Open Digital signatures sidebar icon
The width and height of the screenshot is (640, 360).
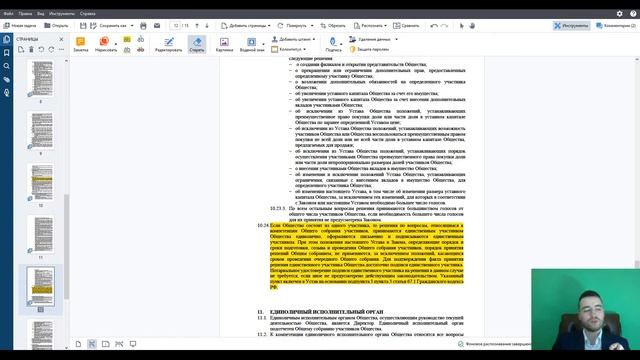[7, 93]
